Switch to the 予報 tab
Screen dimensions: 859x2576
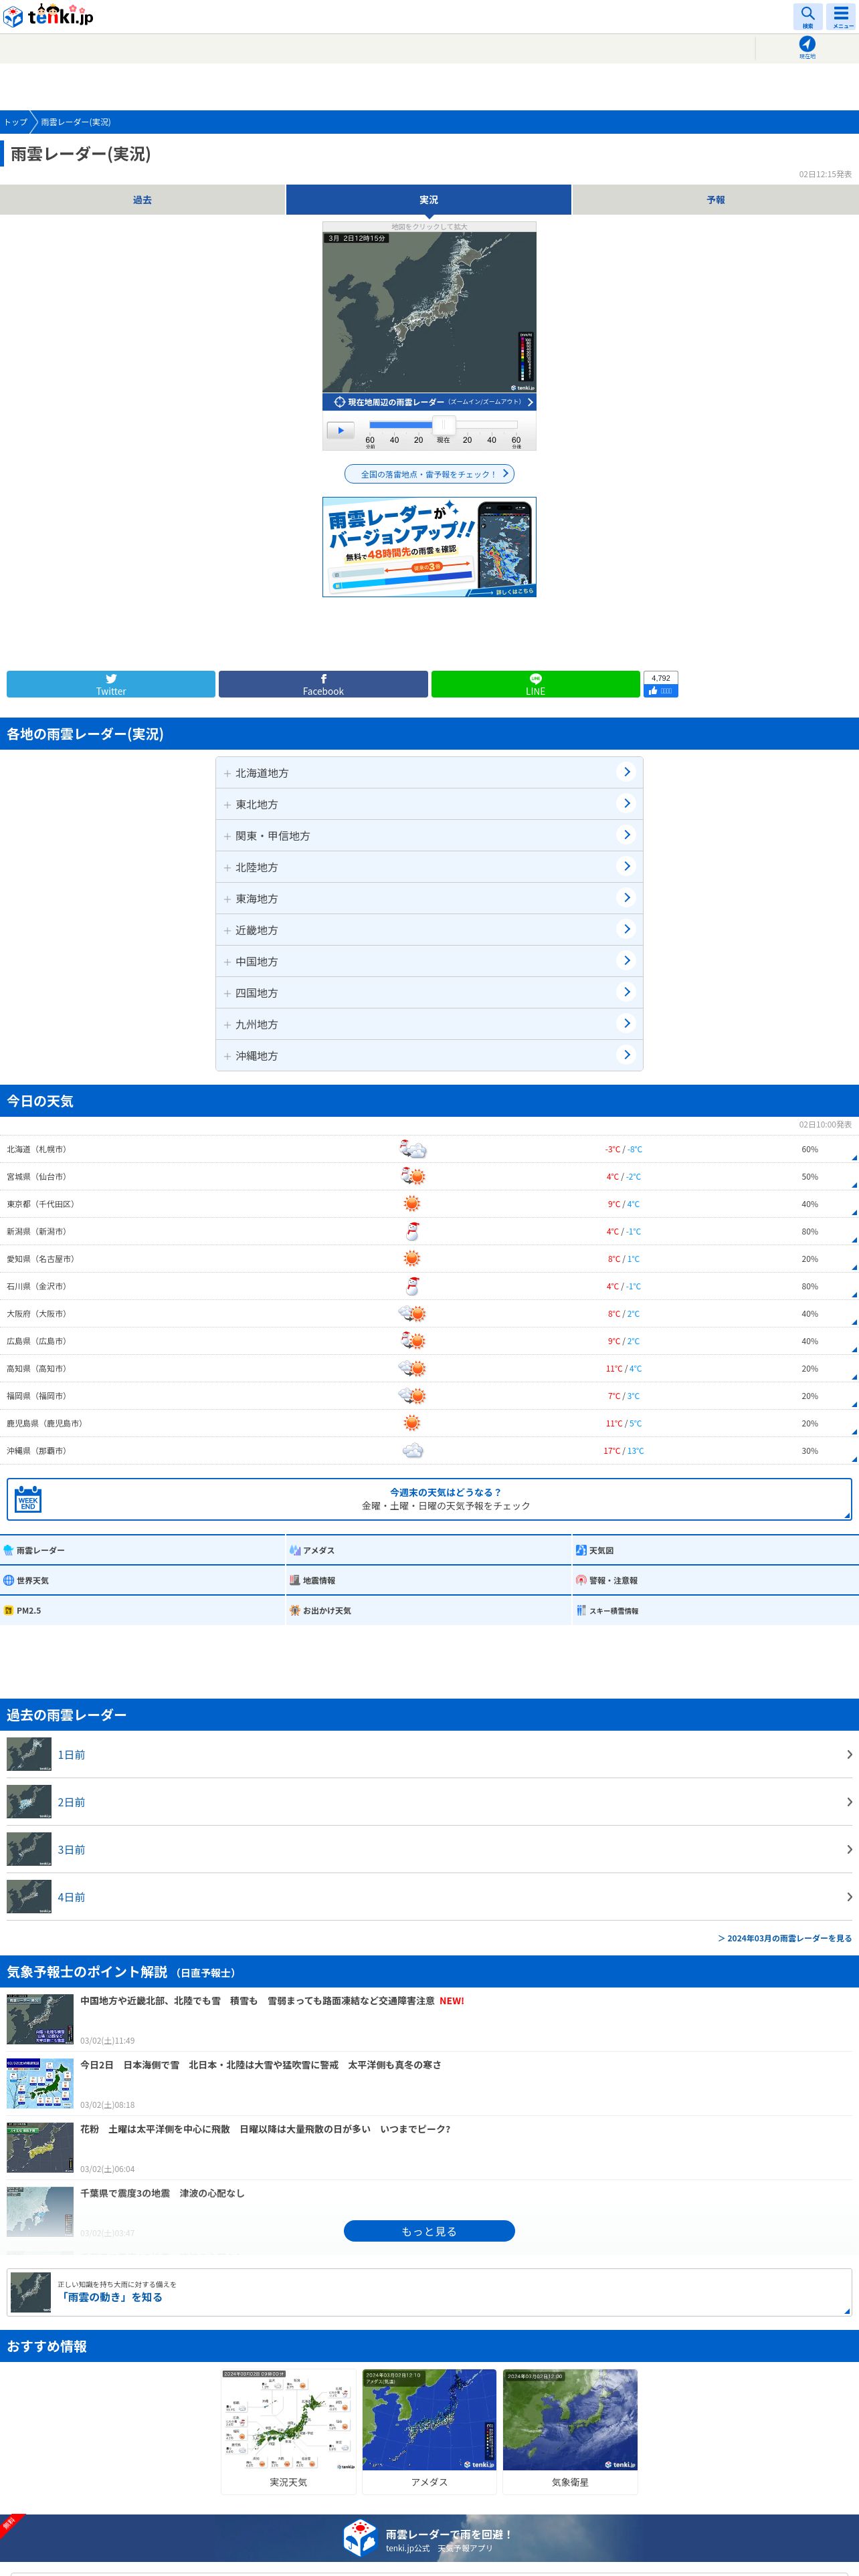716,200
